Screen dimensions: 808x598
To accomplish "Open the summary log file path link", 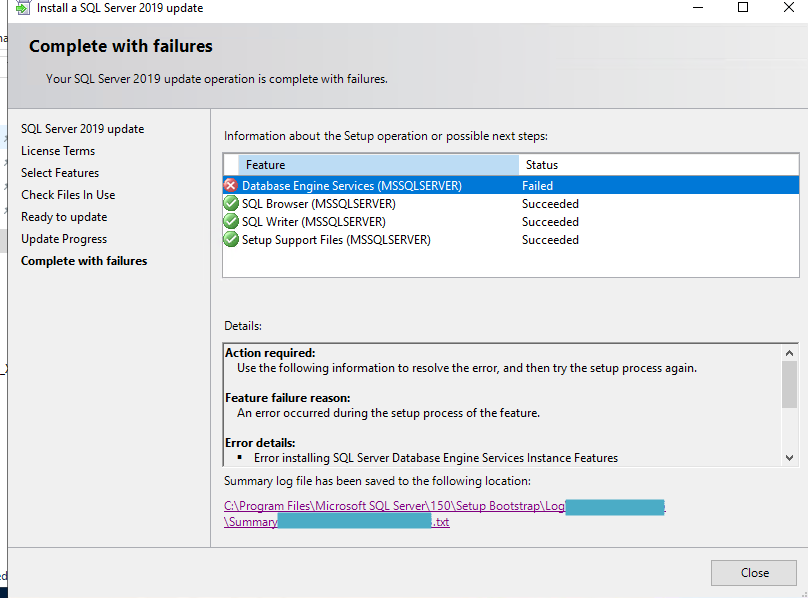I will pos(394,506).
